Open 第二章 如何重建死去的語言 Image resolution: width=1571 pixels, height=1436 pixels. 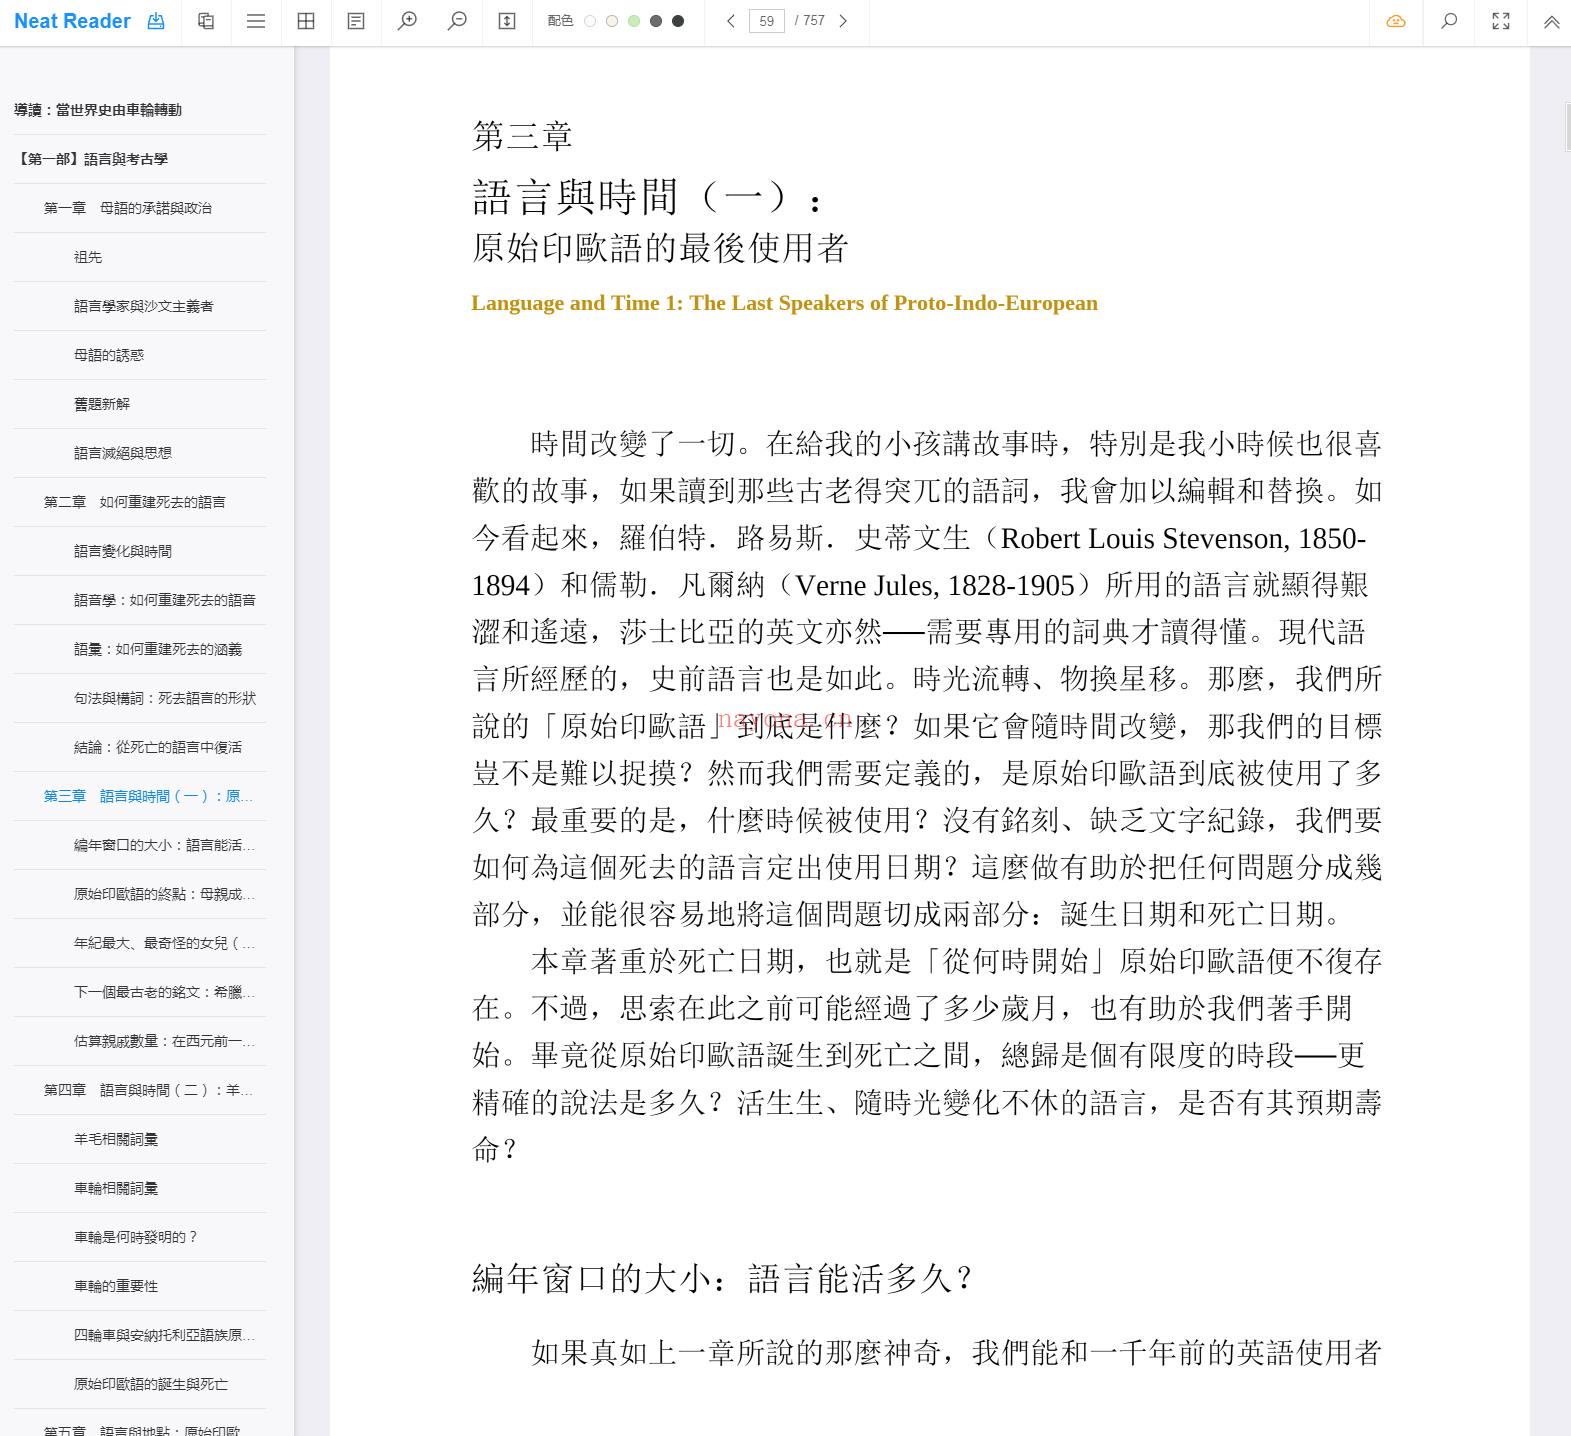(x=135, y=502)
